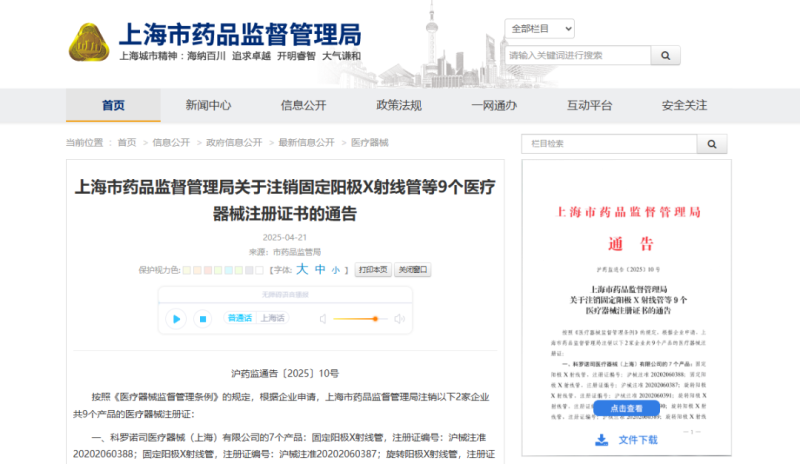Open the 信息公开 navigation menu

tap(303, 105)
